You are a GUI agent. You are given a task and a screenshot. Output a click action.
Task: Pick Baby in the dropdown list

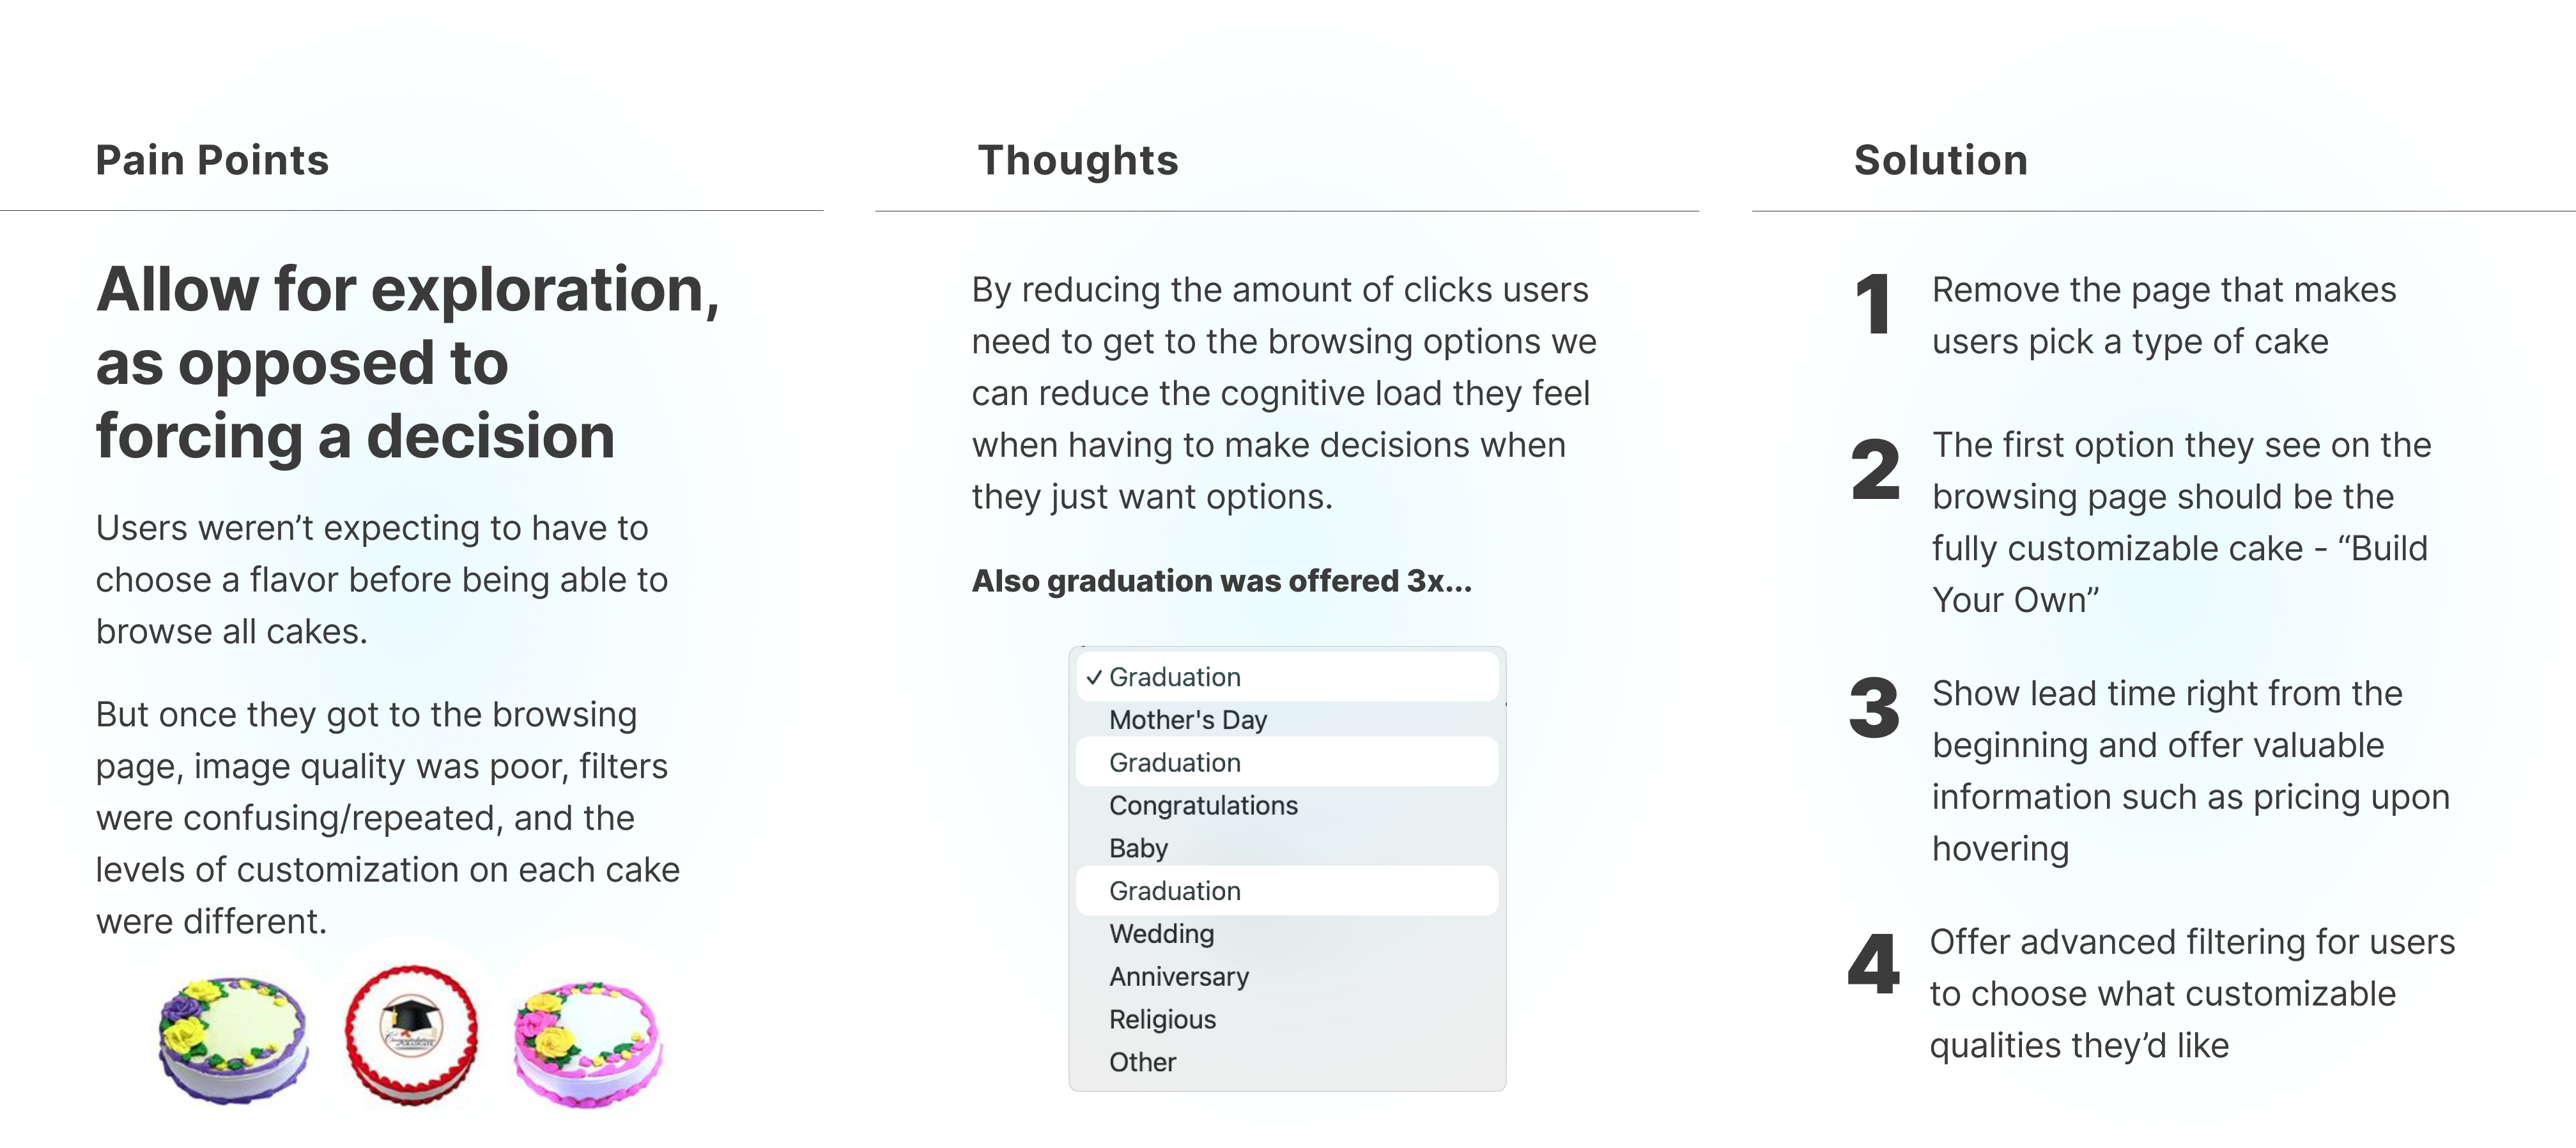[x=1138, y=849]
